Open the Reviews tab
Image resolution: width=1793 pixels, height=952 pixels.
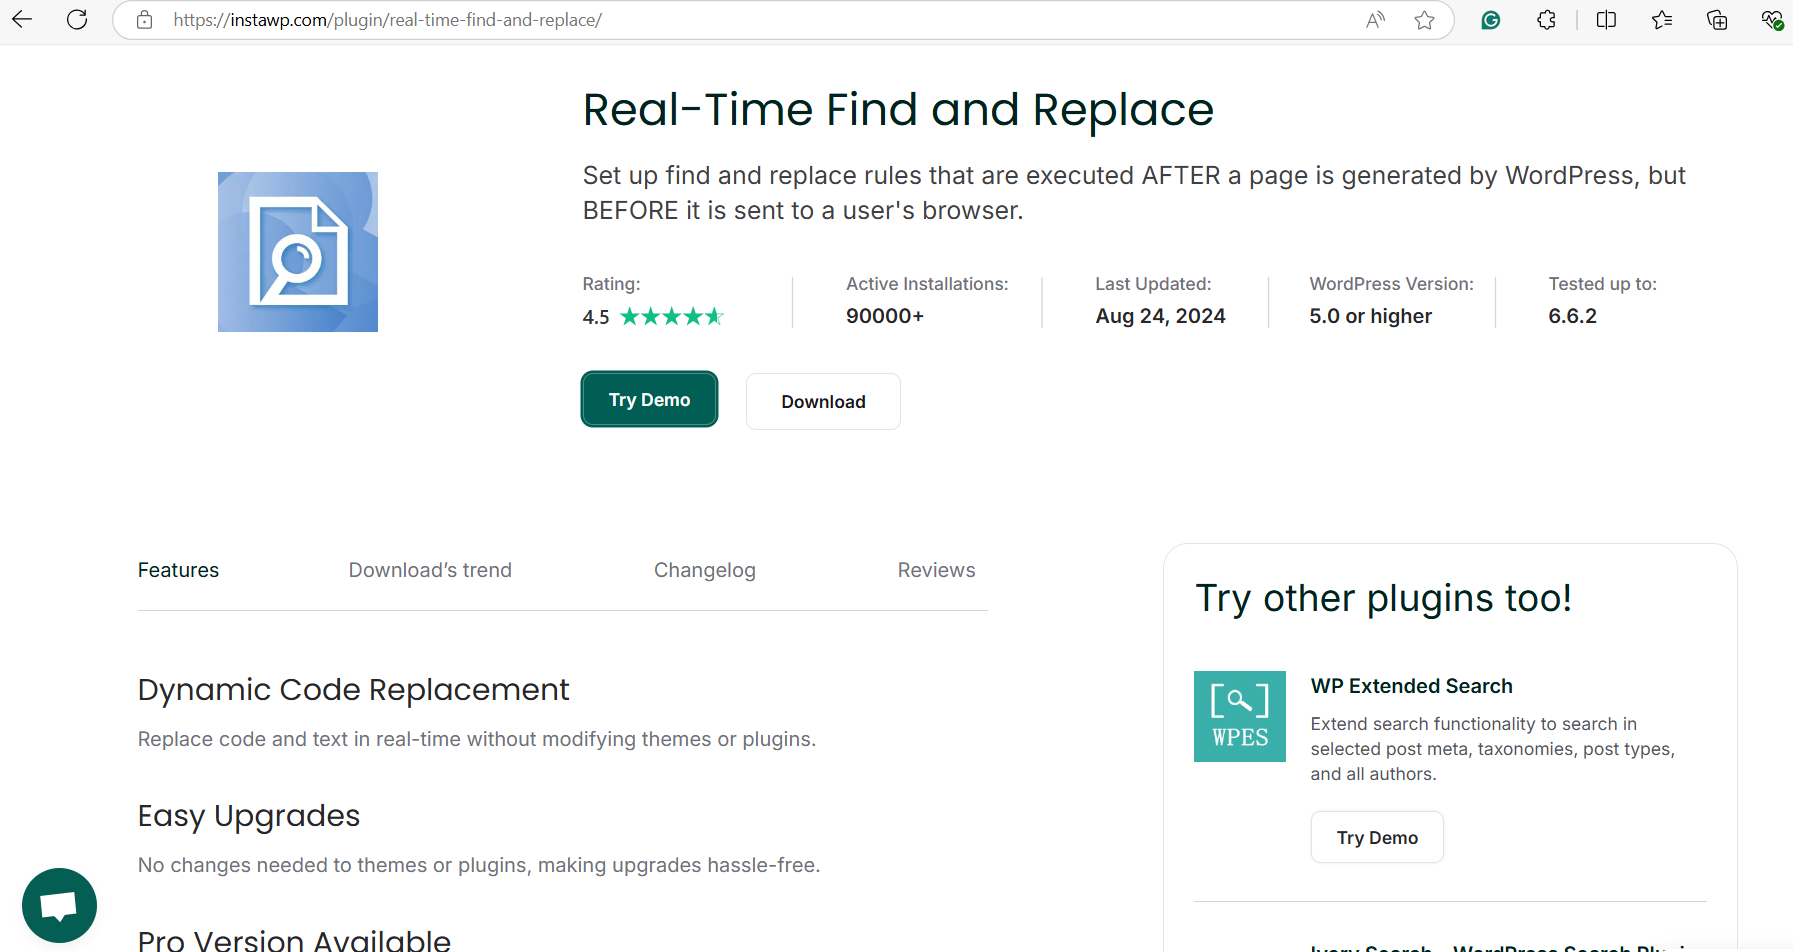click(936, 570)
